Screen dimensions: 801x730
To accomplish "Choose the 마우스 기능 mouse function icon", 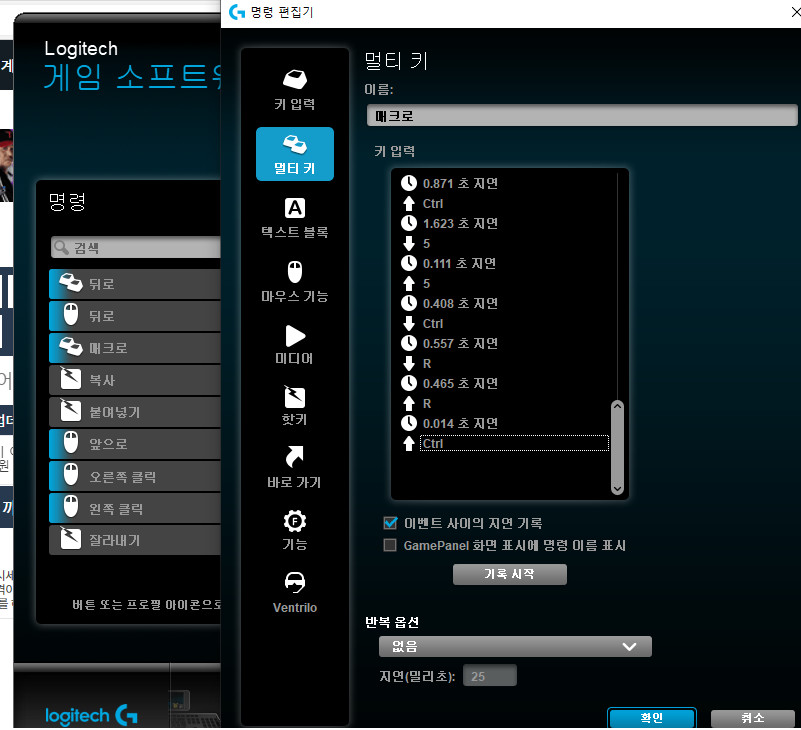I will point(294,272).
